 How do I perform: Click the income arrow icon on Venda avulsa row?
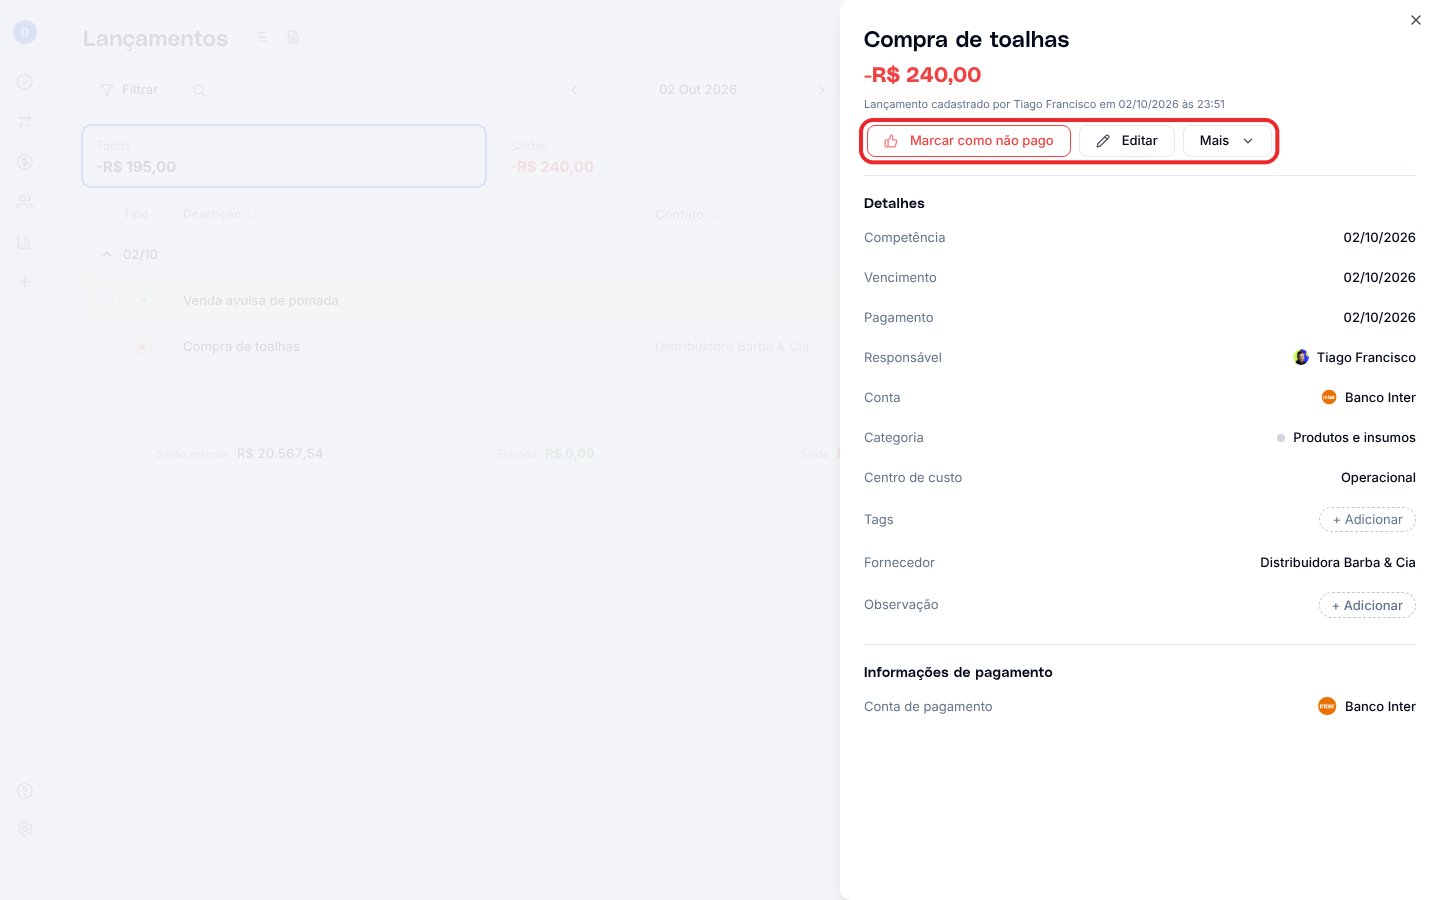click(143, 300)
